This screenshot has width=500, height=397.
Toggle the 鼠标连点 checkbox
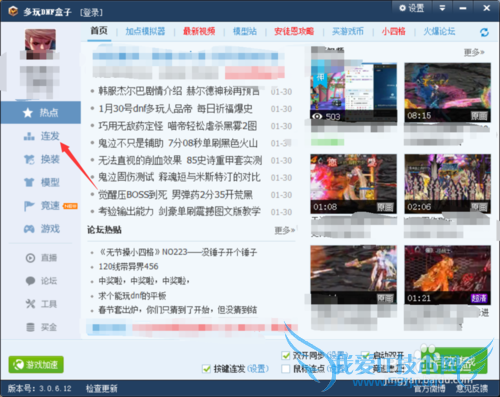286,369
